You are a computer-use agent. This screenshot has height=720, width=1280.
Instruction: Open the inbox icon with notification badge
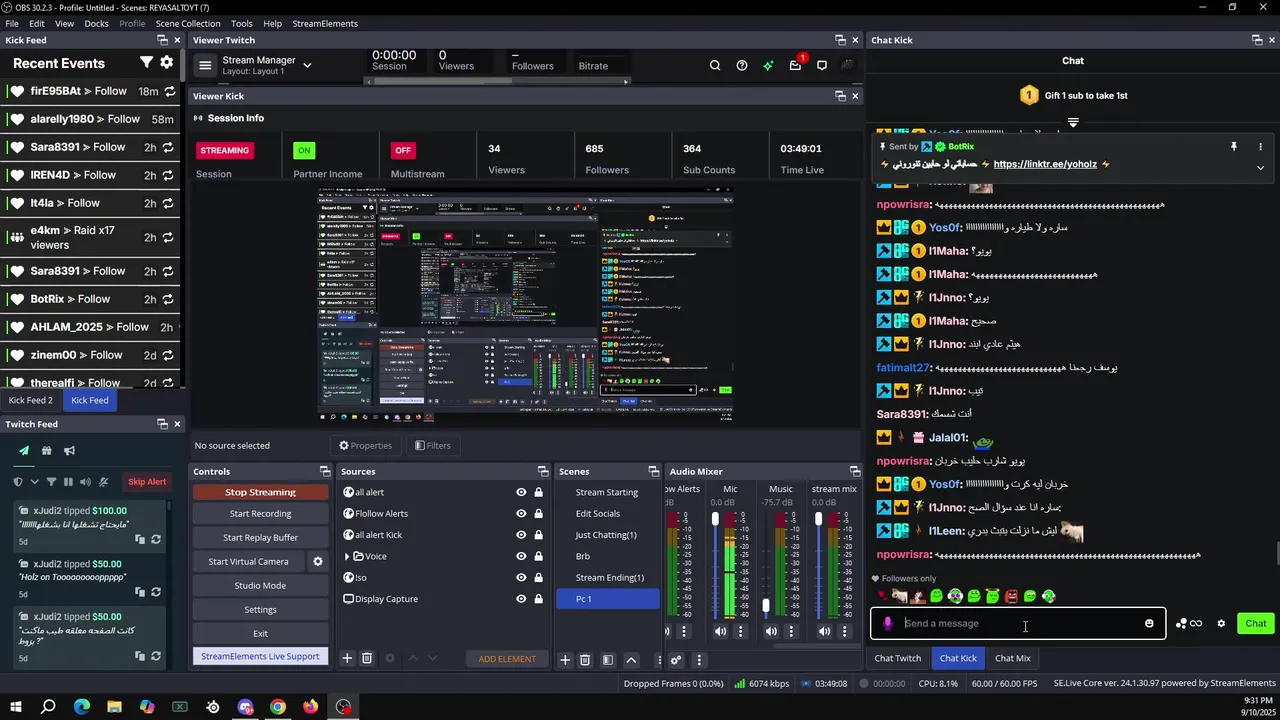tap(796, 65)
